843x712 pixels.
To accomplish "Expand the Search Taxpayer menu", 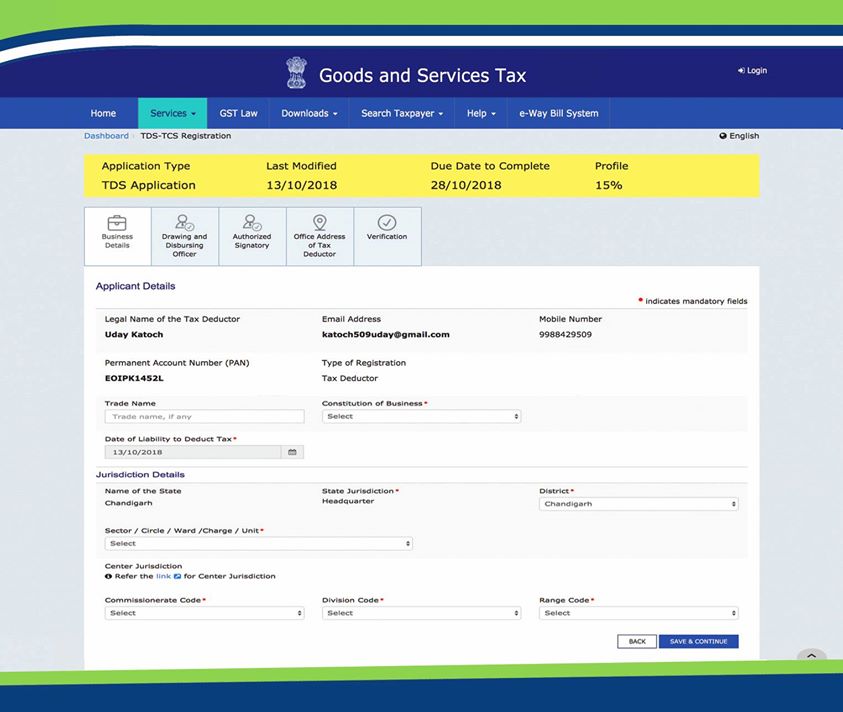I will [402, 113].
